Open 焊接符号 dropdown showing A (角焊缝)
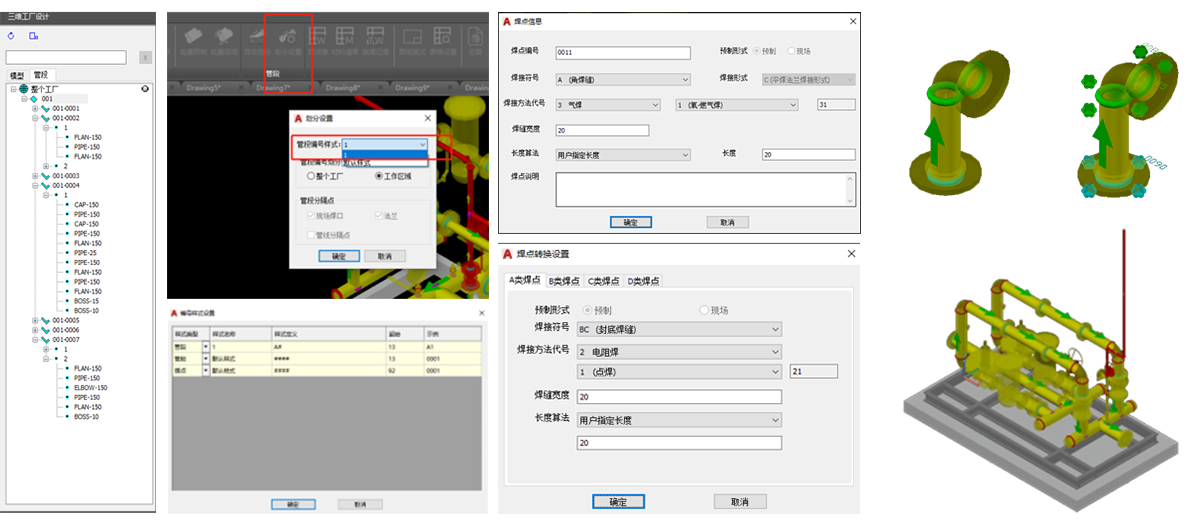Screen dimensions: 1200x528 point(622,80)
